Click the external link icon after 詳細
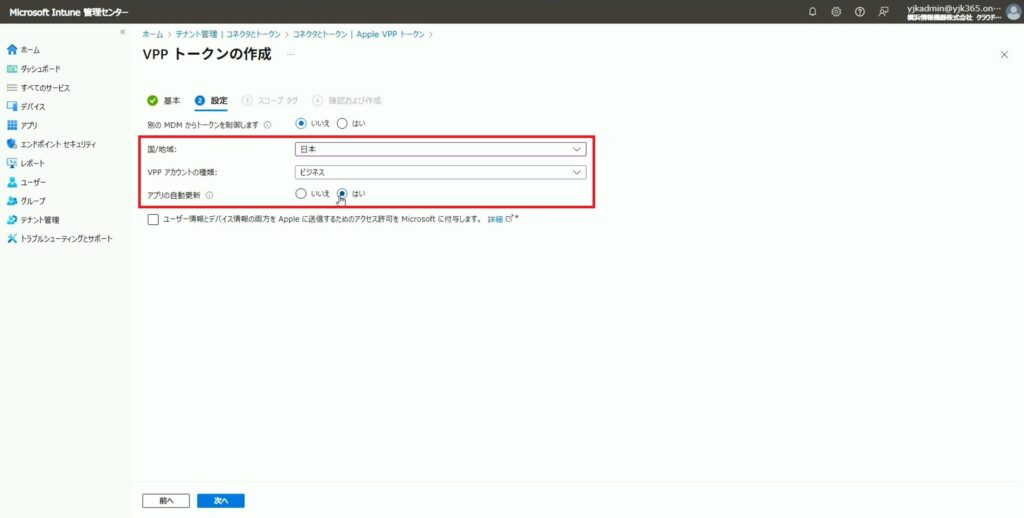The image size is (1024, 518). click(x=509, y=219)
